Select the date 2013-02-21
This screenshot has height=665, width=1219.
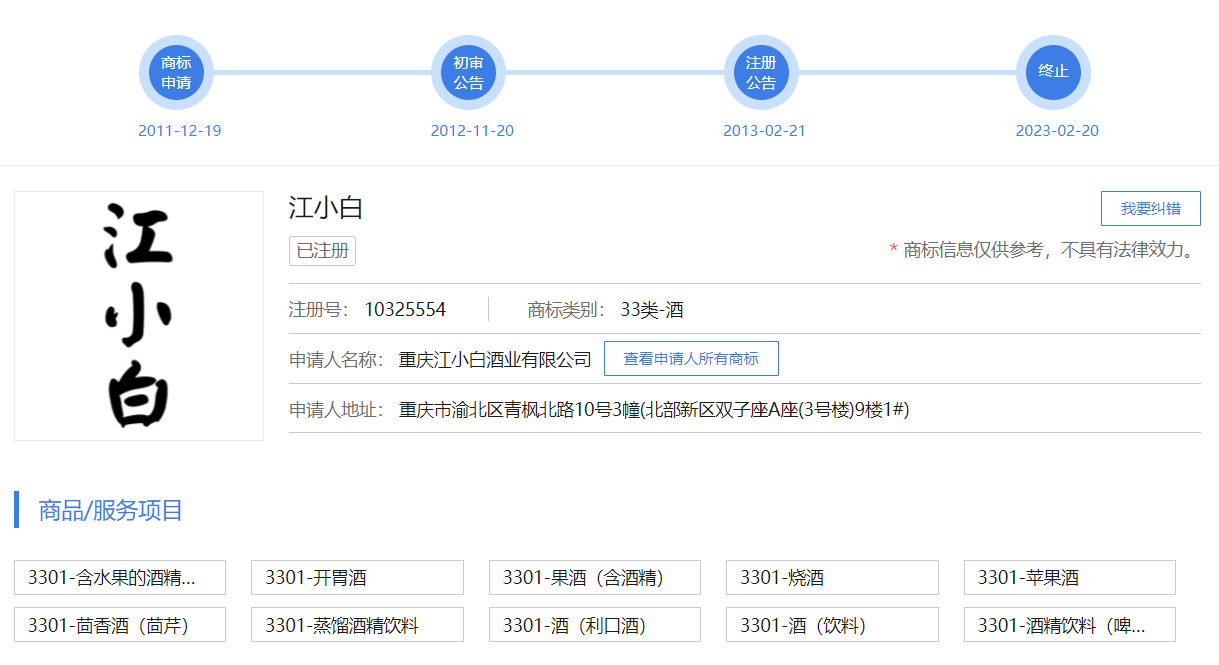(x=764, y=131)
